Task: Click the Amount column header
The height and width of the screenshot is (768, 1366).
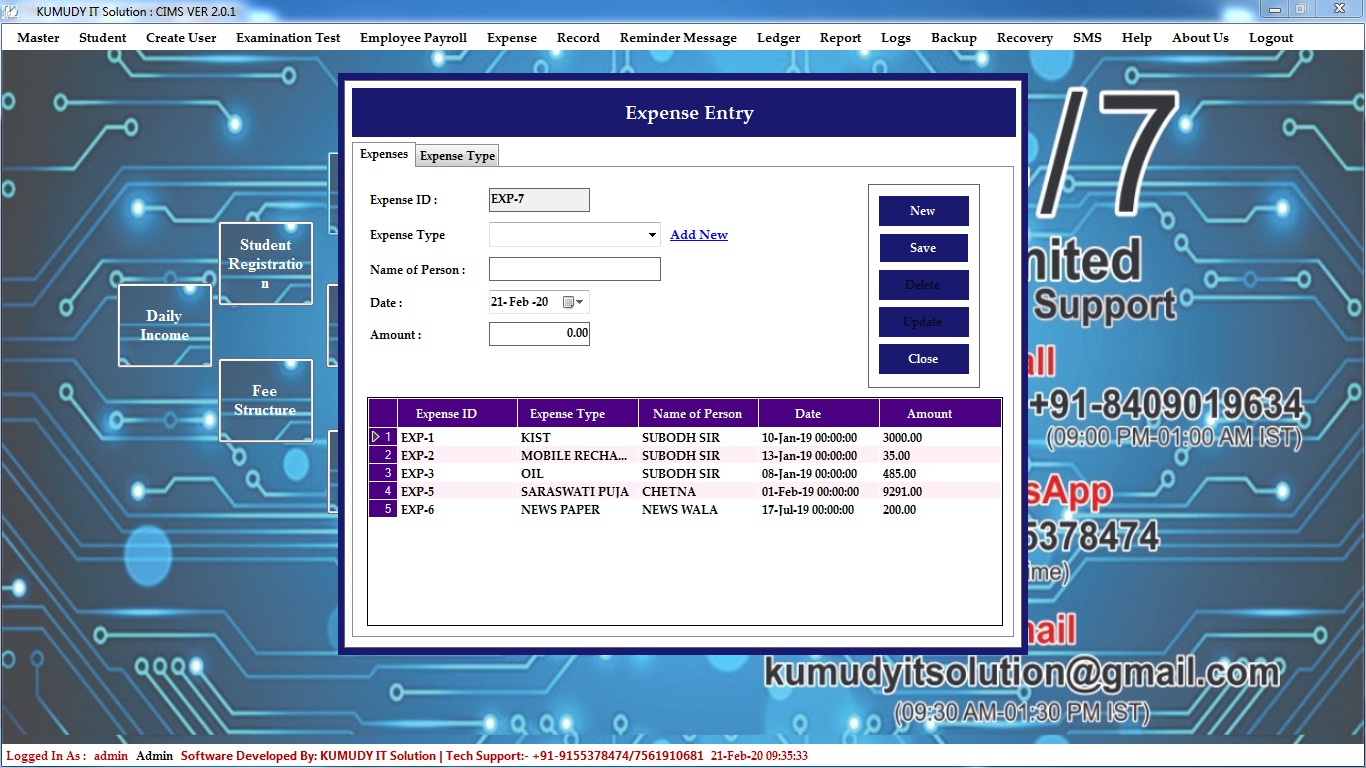Action: coord(929,414)
